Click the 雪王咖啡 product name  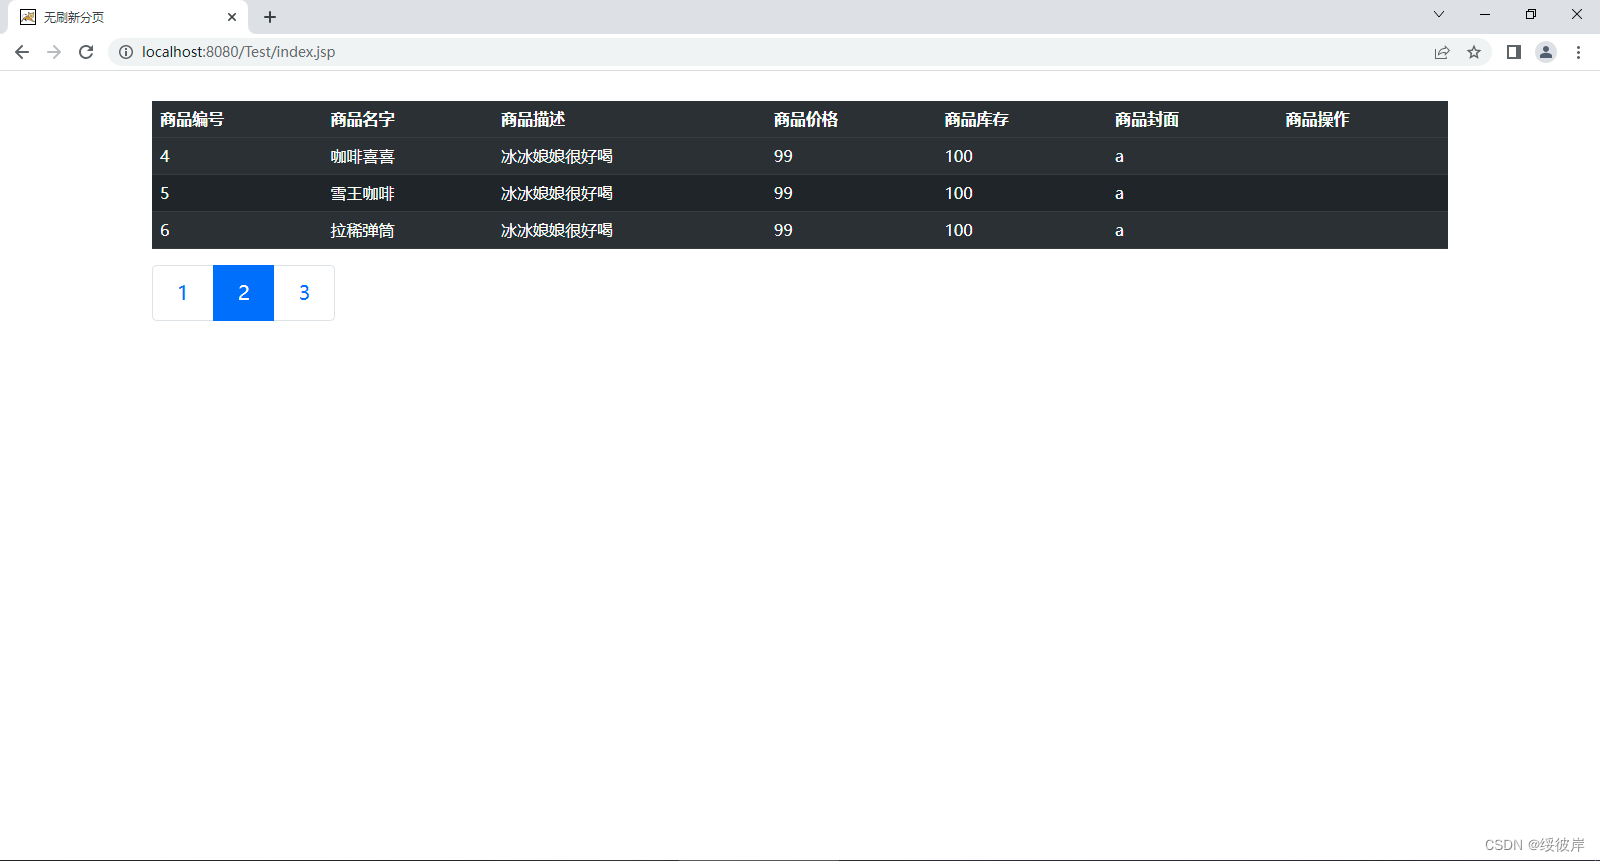click(x=363, y=194)
